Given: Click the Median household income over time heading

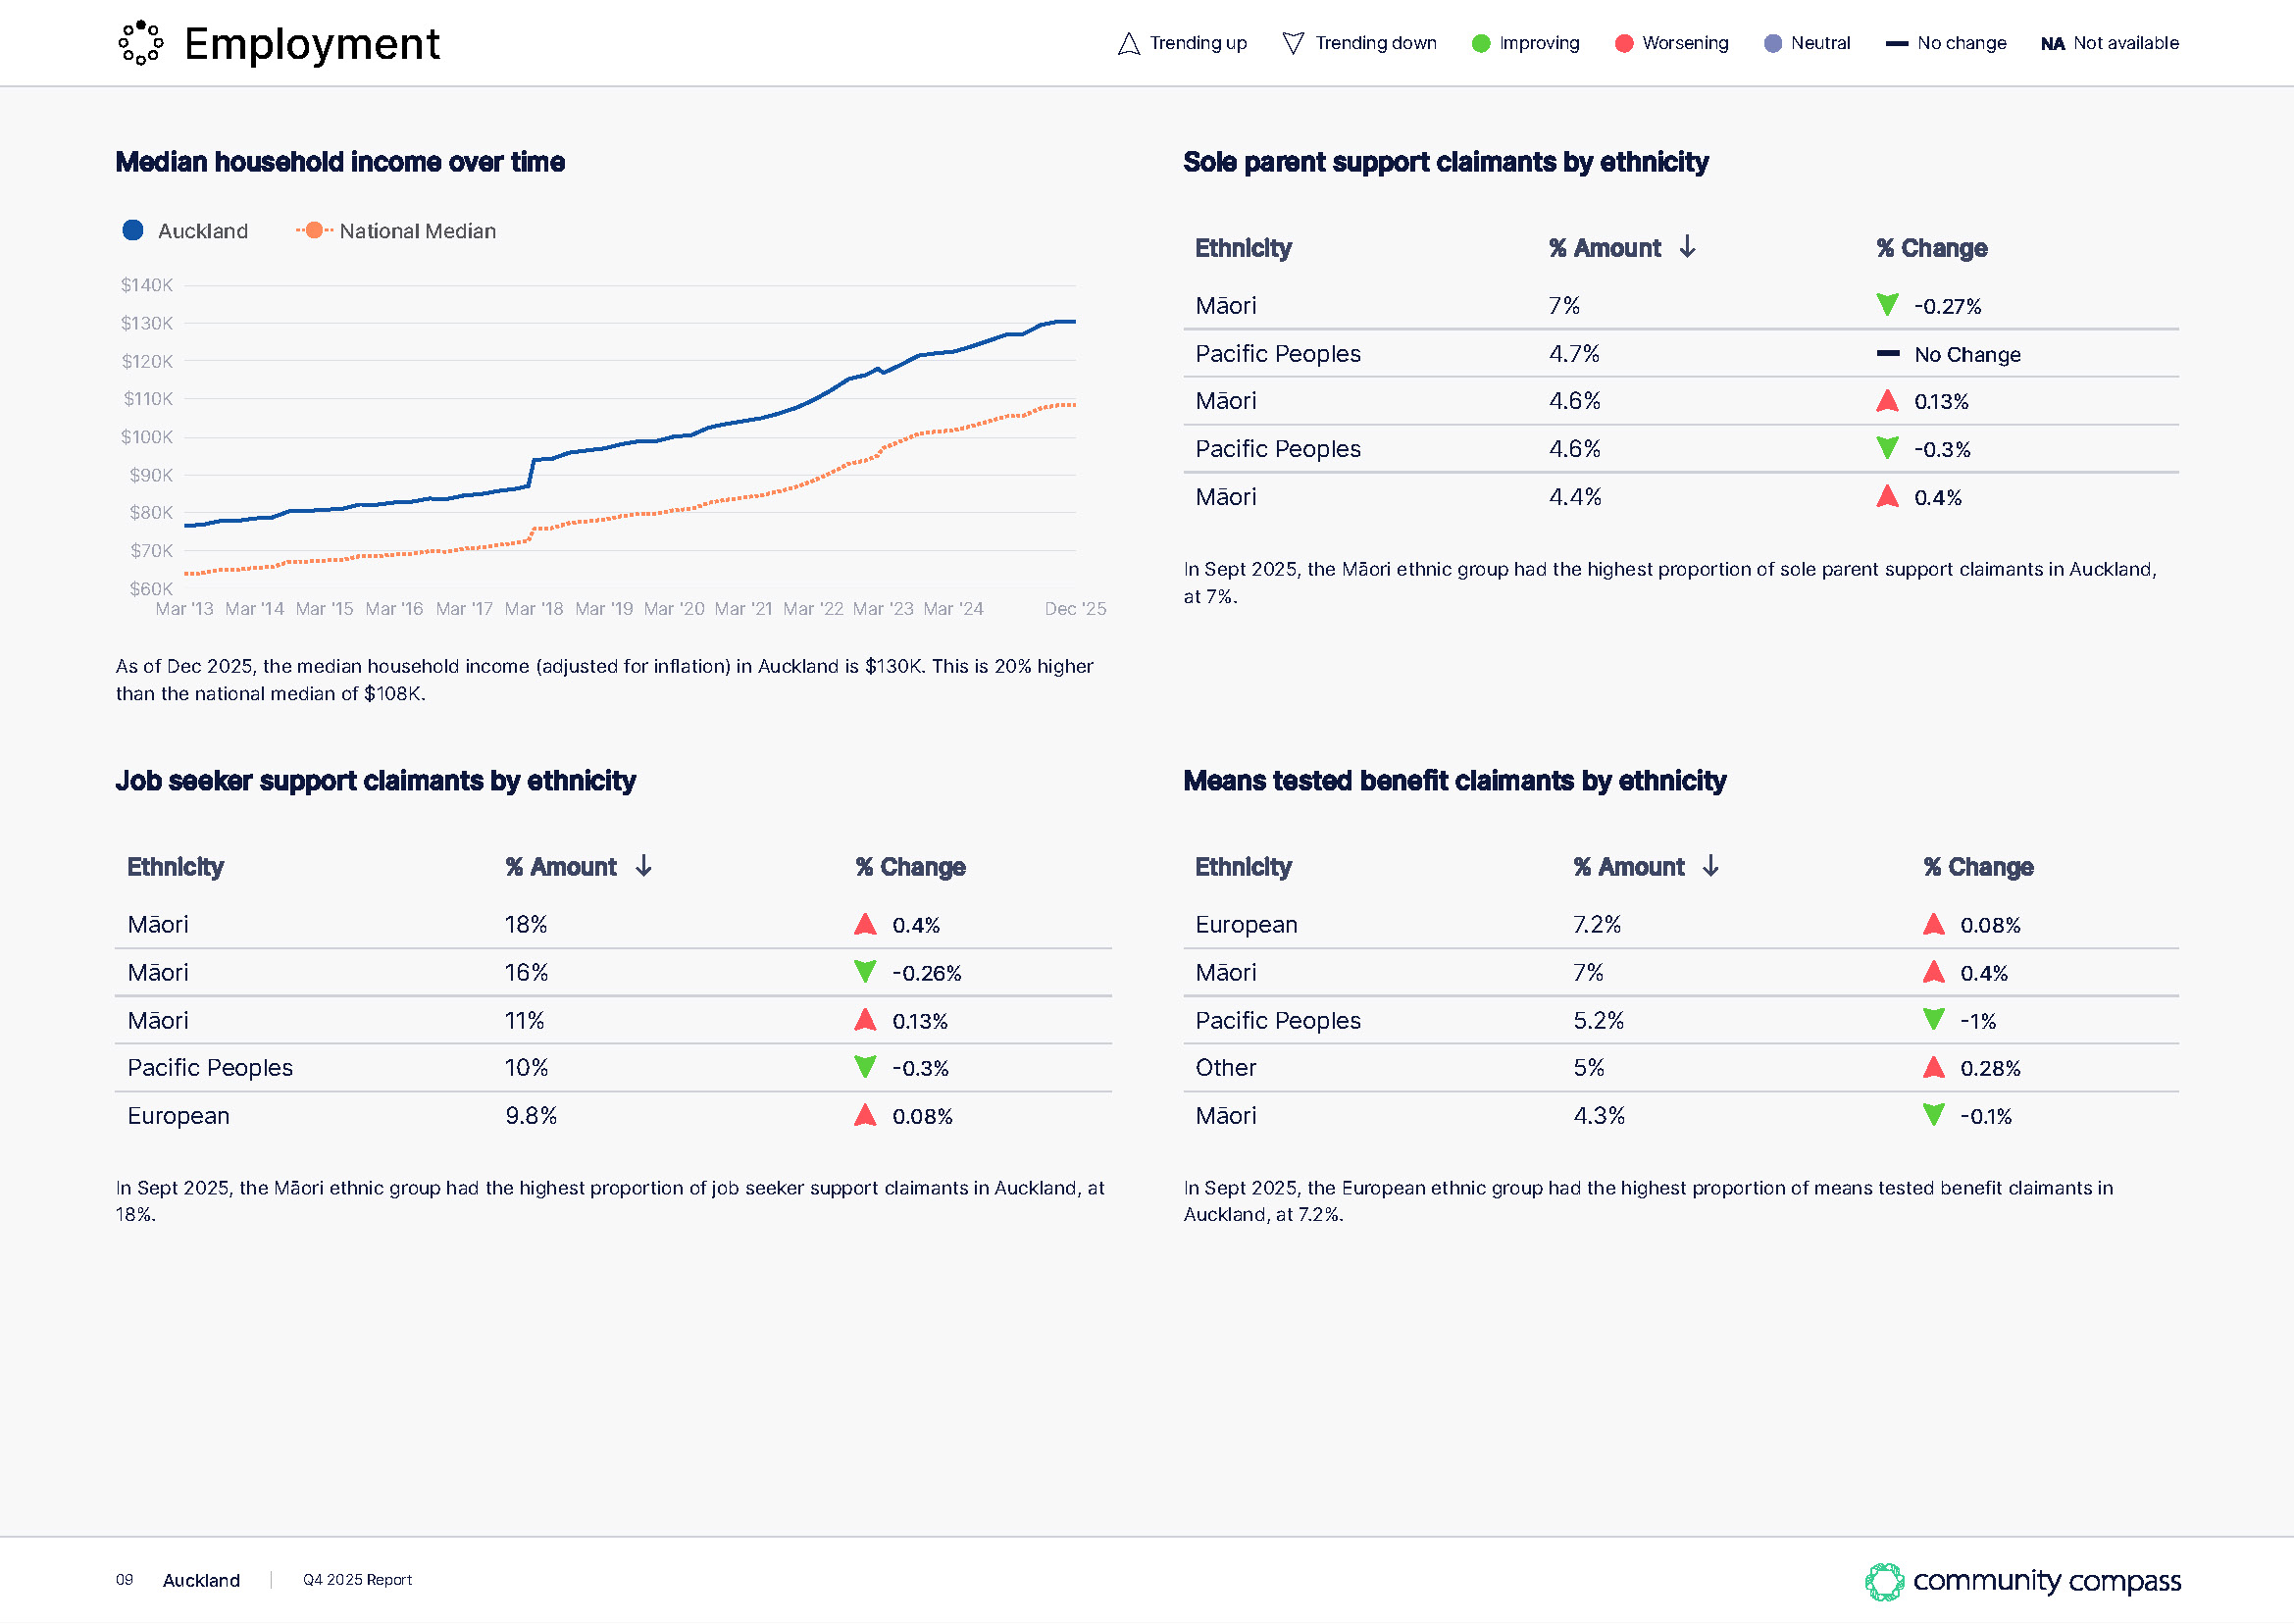Looking at the screenshot, I should 340,162.
